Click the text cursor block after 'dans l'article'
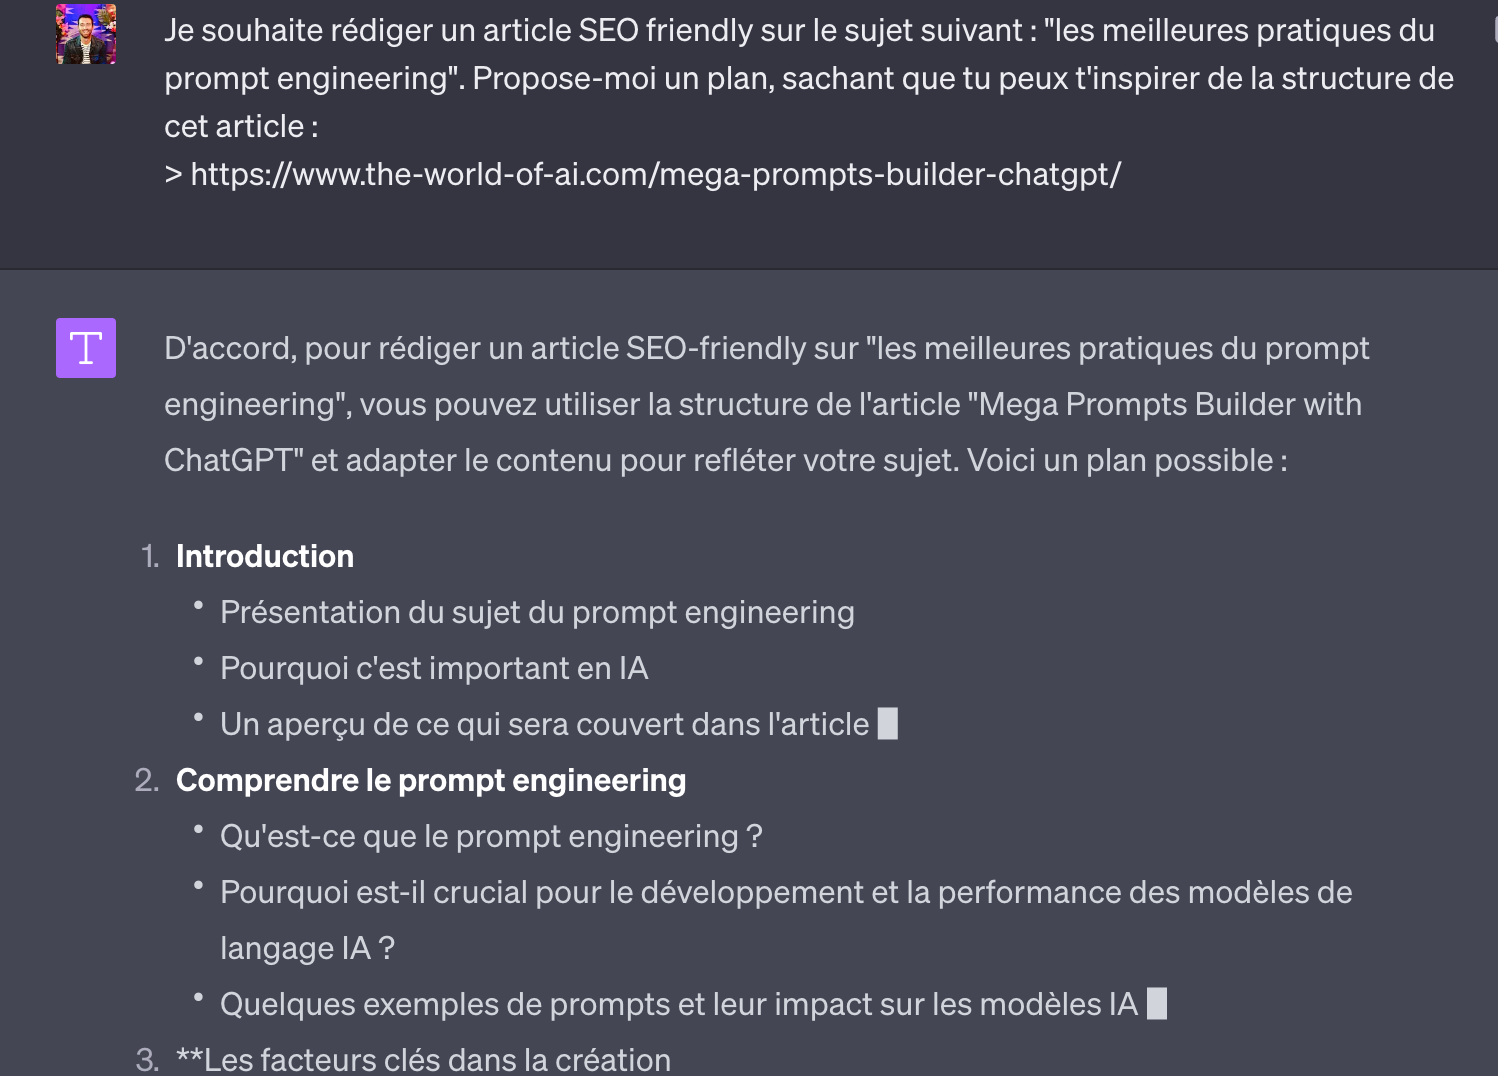This screenshot has height=1076, width=1498. (887, 724)
